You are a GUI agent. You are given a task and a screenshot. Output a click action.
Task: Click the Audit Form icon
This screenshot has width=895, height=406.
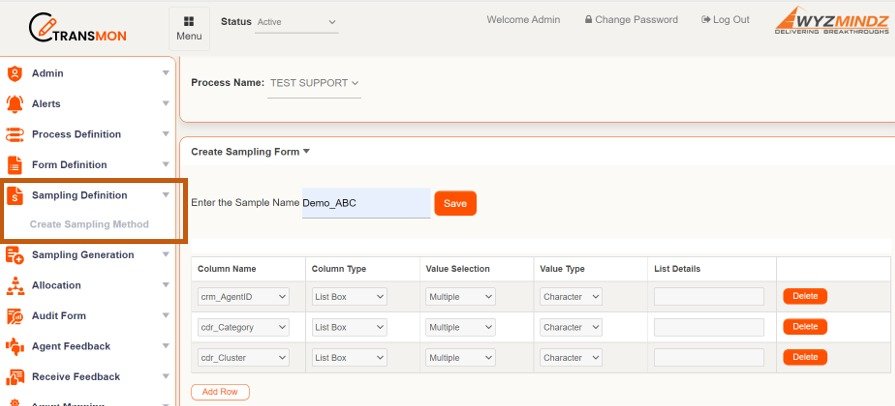(14, 316)
